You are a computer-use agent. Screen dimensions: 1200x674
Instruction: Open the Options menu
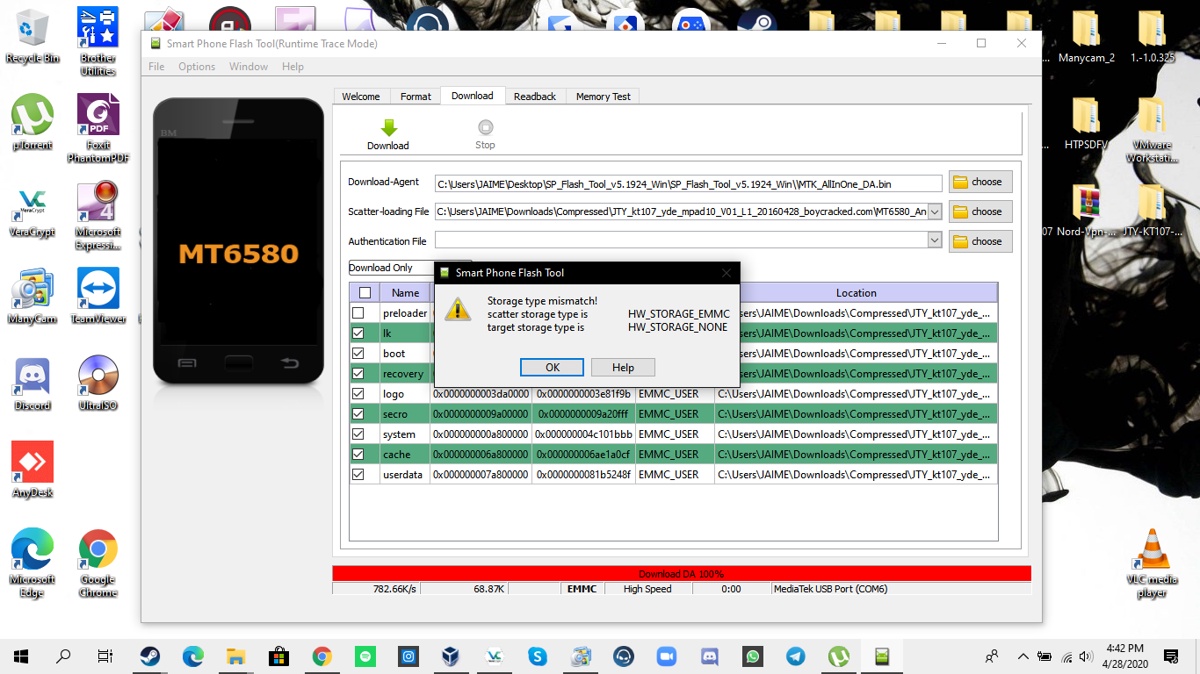tap(197, 67)
